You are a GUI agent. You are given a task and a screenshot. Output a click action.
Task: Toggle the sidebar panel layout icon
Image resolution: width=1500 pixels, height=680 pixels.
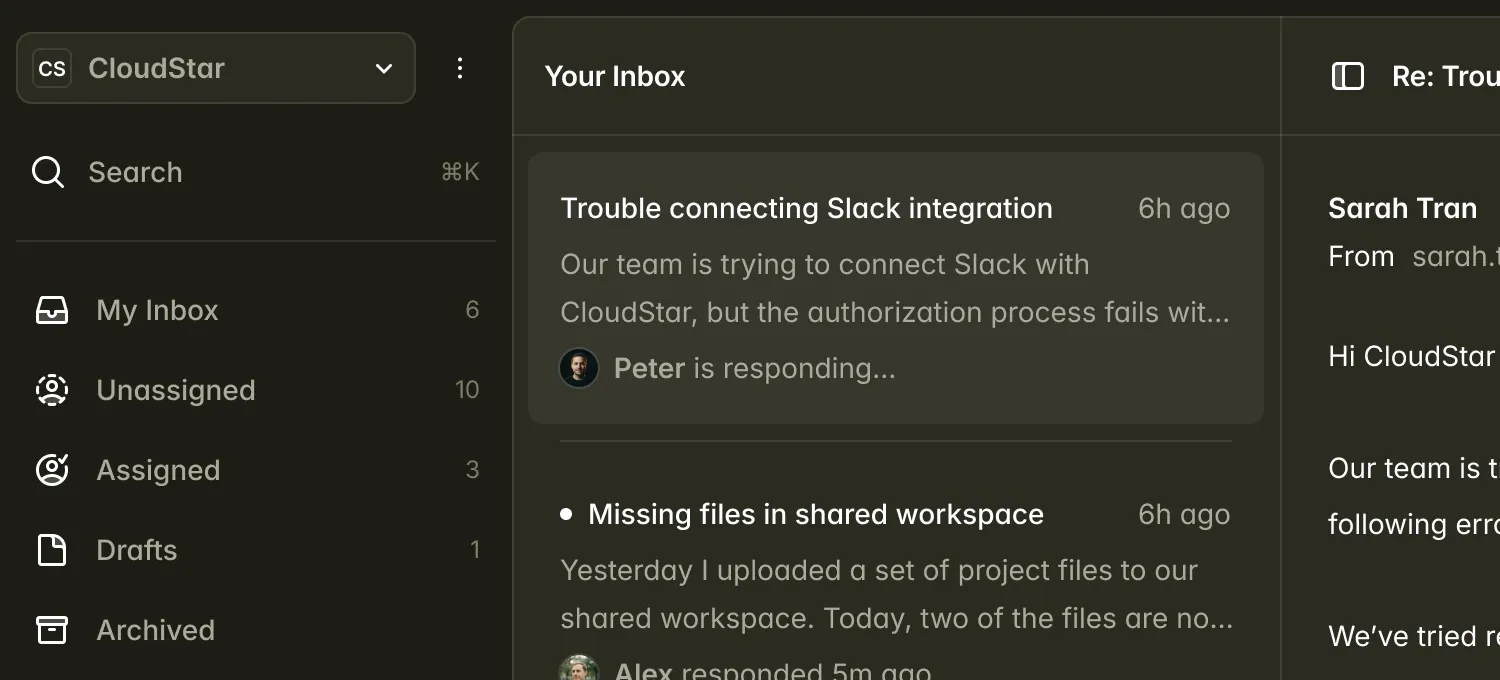[1348, 76]
